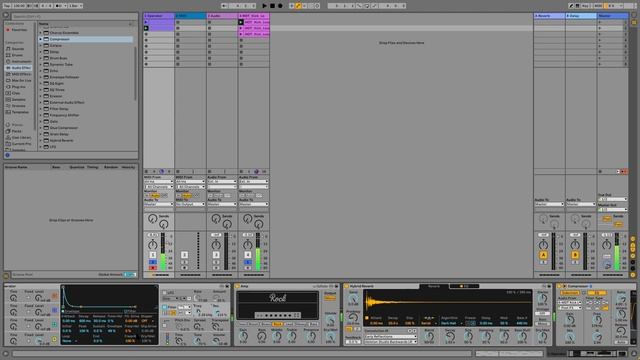
Task: Expand the Chorus-Ensemble device folder
Action: 41,33
